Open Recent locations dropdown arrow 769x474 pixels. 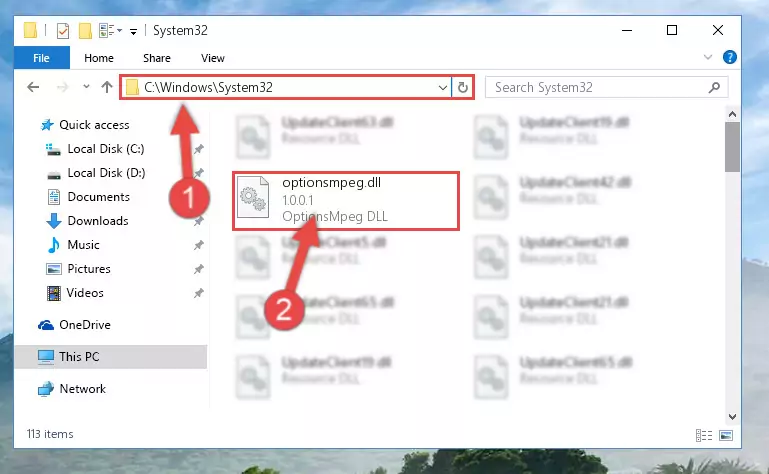click(86, 87)
